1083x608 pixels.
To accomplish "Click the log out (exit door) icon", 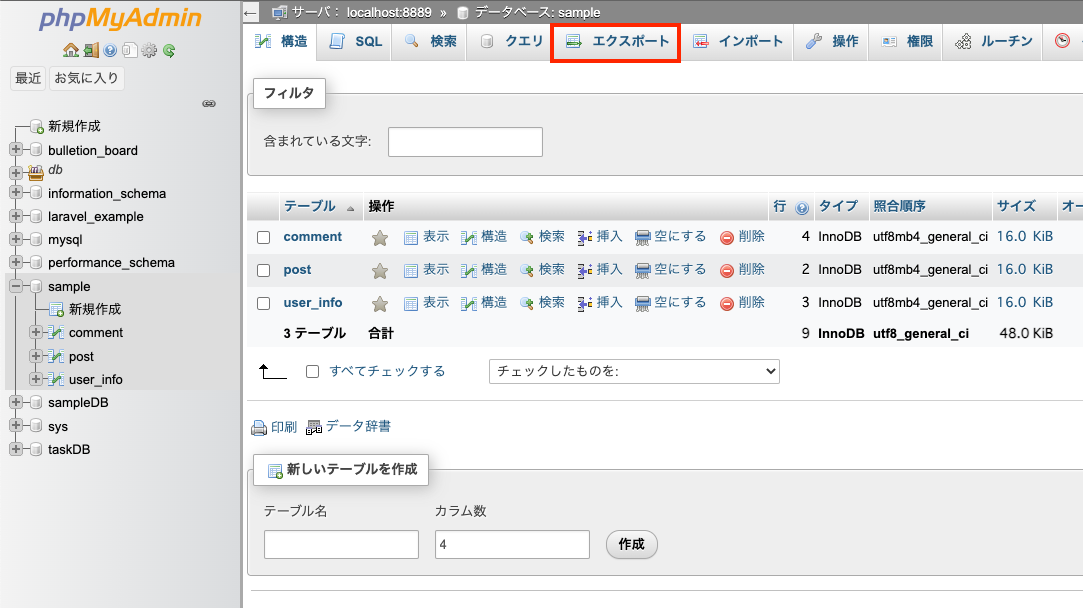I will click(x=91, y=50).
